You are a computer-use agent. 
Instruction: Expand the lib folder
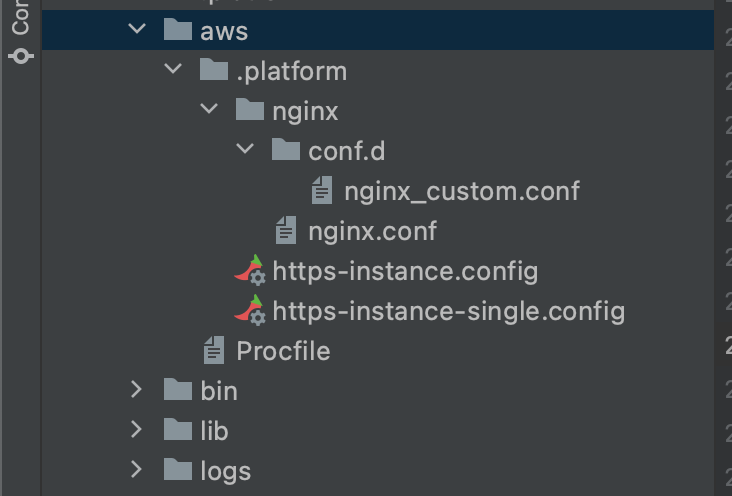(137, 430)
